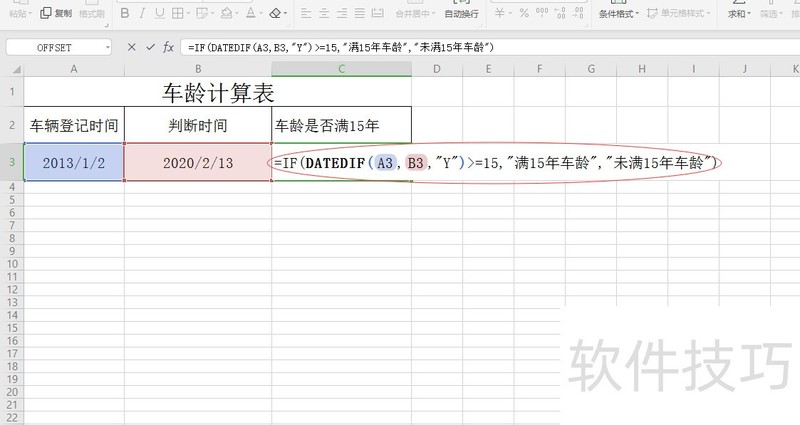The height and width of the screenshot is (425, 800).
Task: Select cell containing 2020/2/13
Action: (x=198, y=162)
